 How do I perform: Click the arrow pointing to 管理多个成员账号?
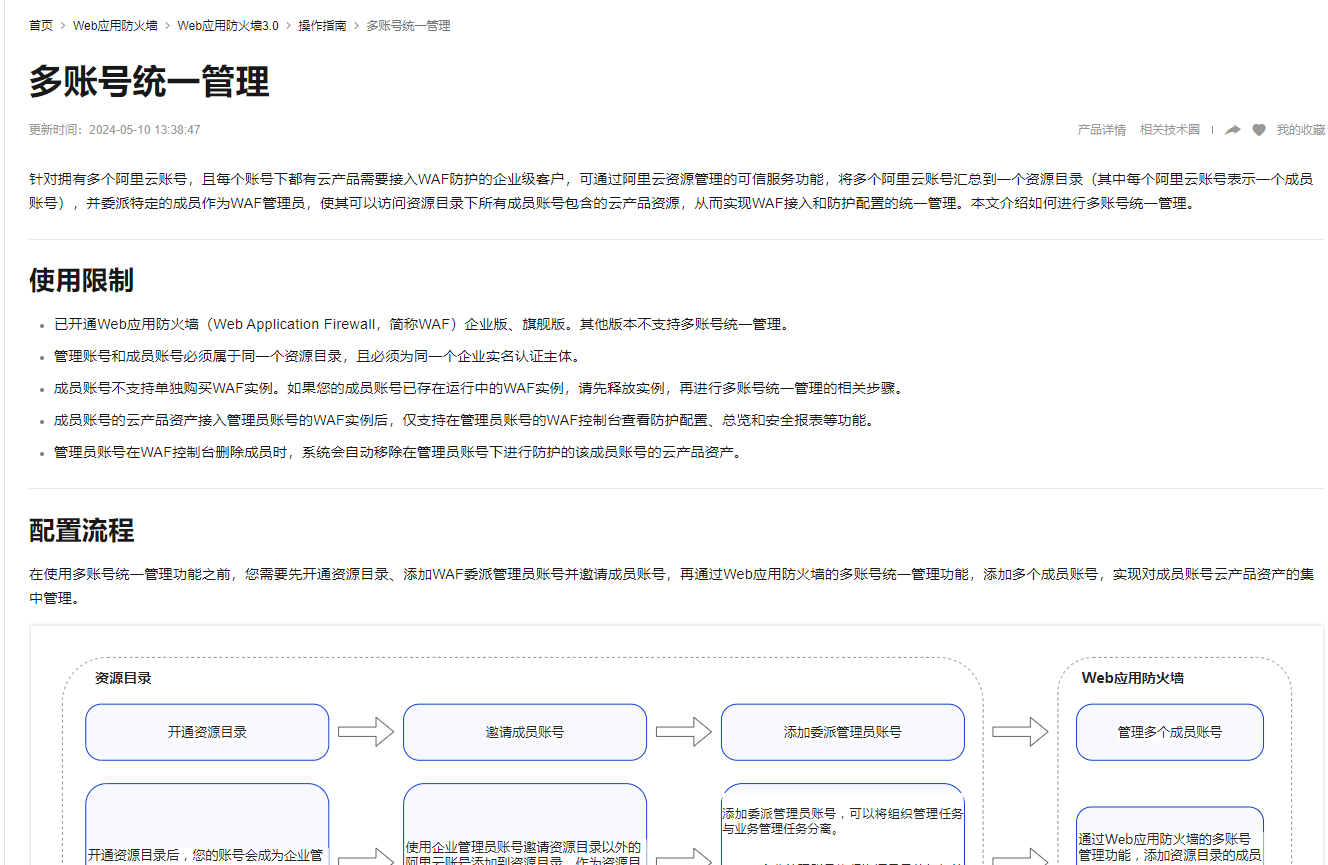pyautogui.click(x=1020, y=732)
